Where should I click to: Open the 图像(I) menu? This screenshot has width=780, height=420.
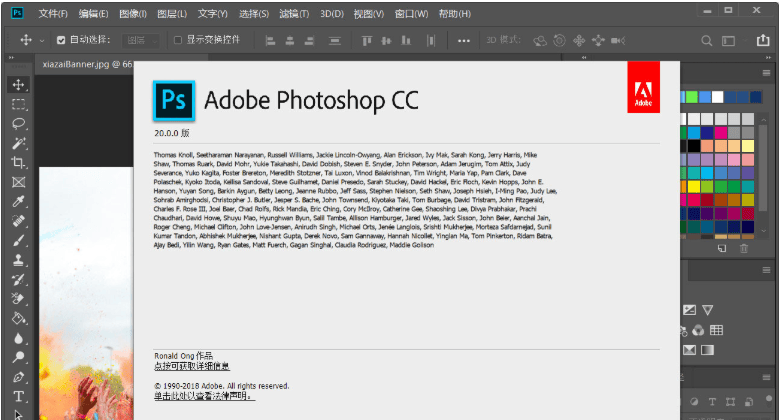pos(133,14)
